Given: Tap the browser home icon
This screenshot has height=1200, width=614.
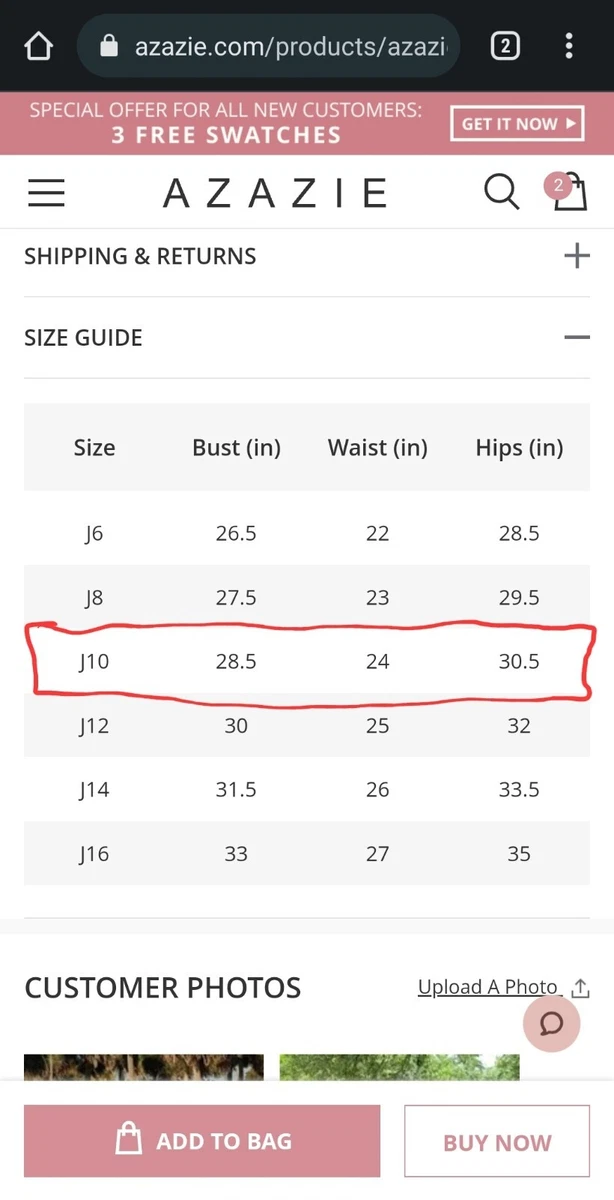Looking at the screenshot, I should tap(37, 46).
